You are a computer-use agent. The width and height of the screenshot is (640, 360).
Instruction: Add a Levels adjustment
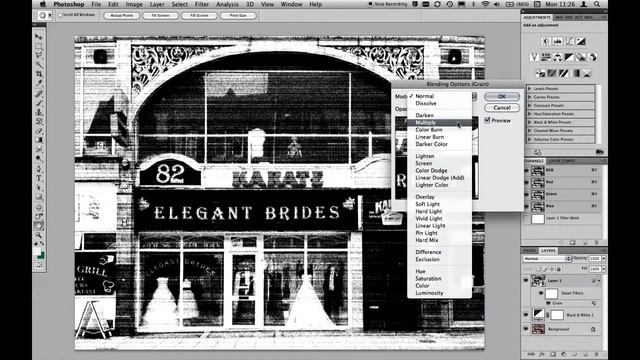click(x=558, y=41)
